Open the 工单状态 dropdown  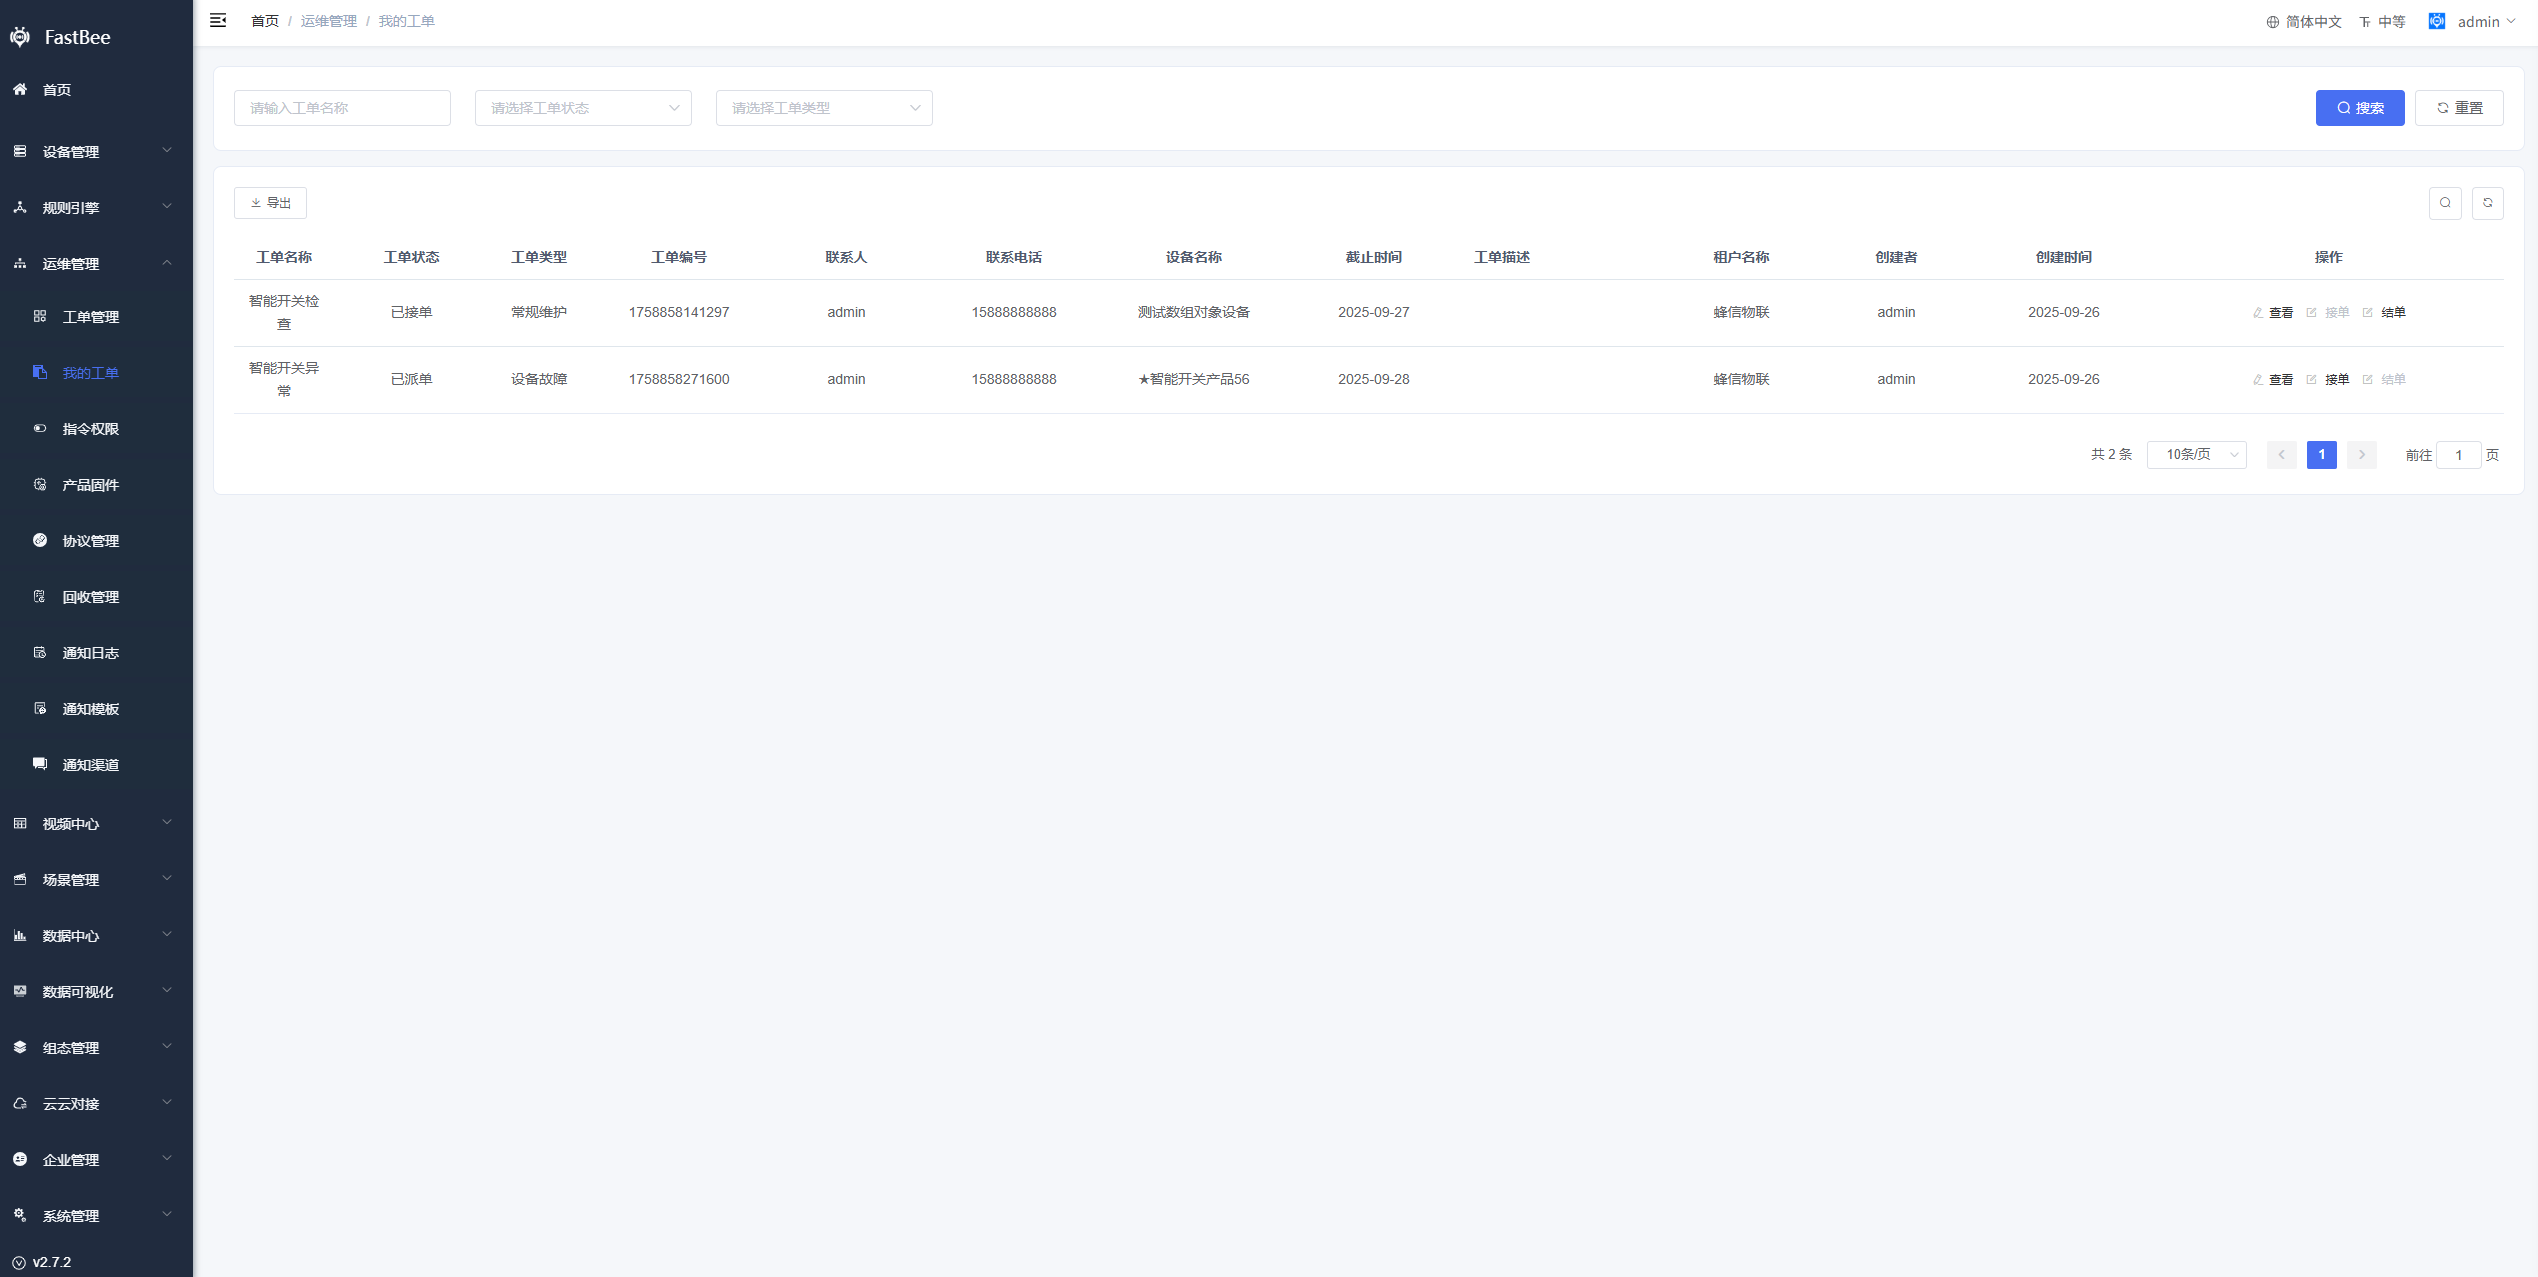(583, 108)
